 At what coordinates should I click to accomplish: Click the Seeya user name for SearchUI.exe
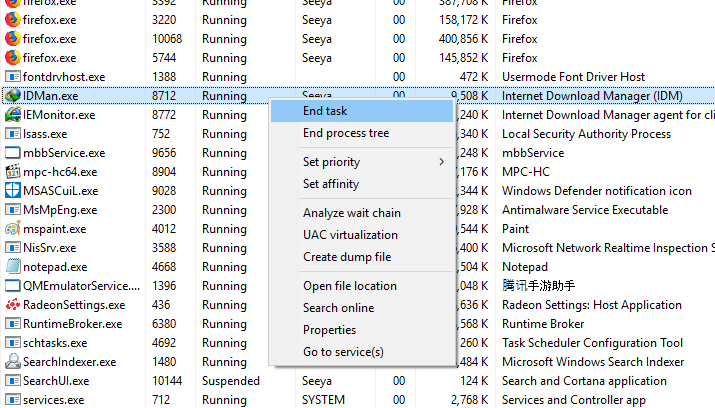[317, 381]
